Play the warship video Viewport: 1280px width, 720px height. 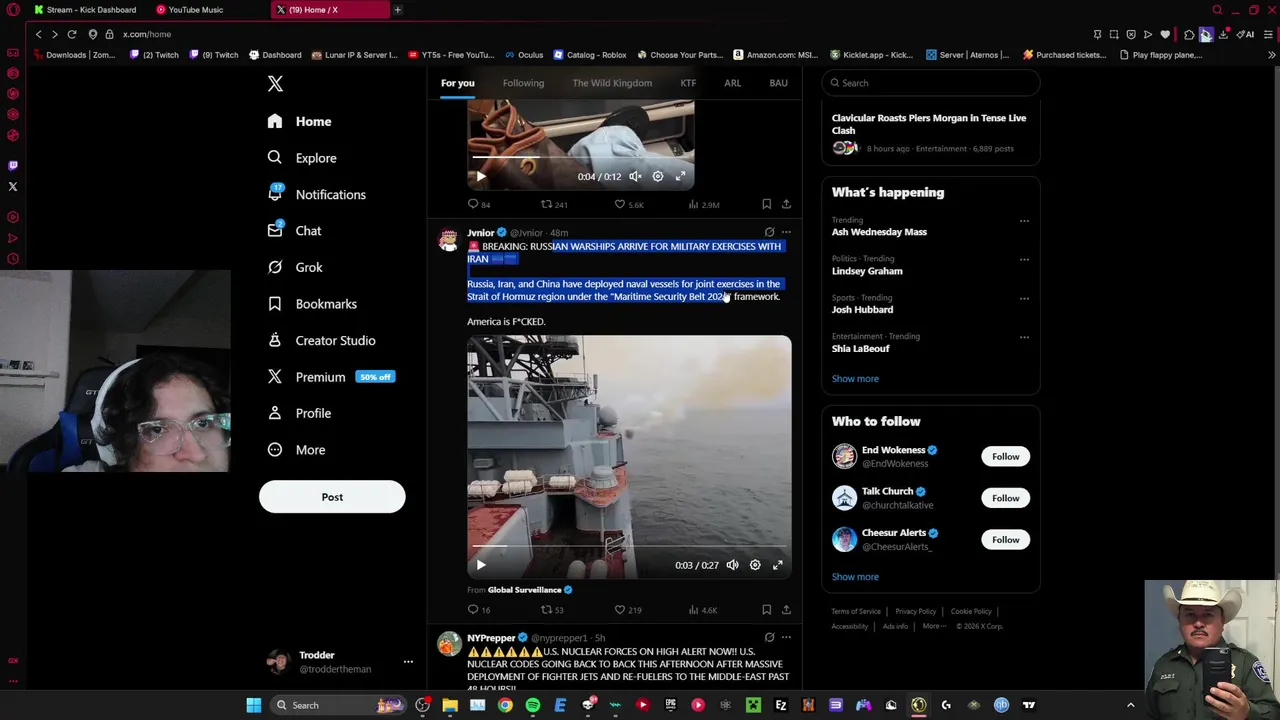[481, 565]
